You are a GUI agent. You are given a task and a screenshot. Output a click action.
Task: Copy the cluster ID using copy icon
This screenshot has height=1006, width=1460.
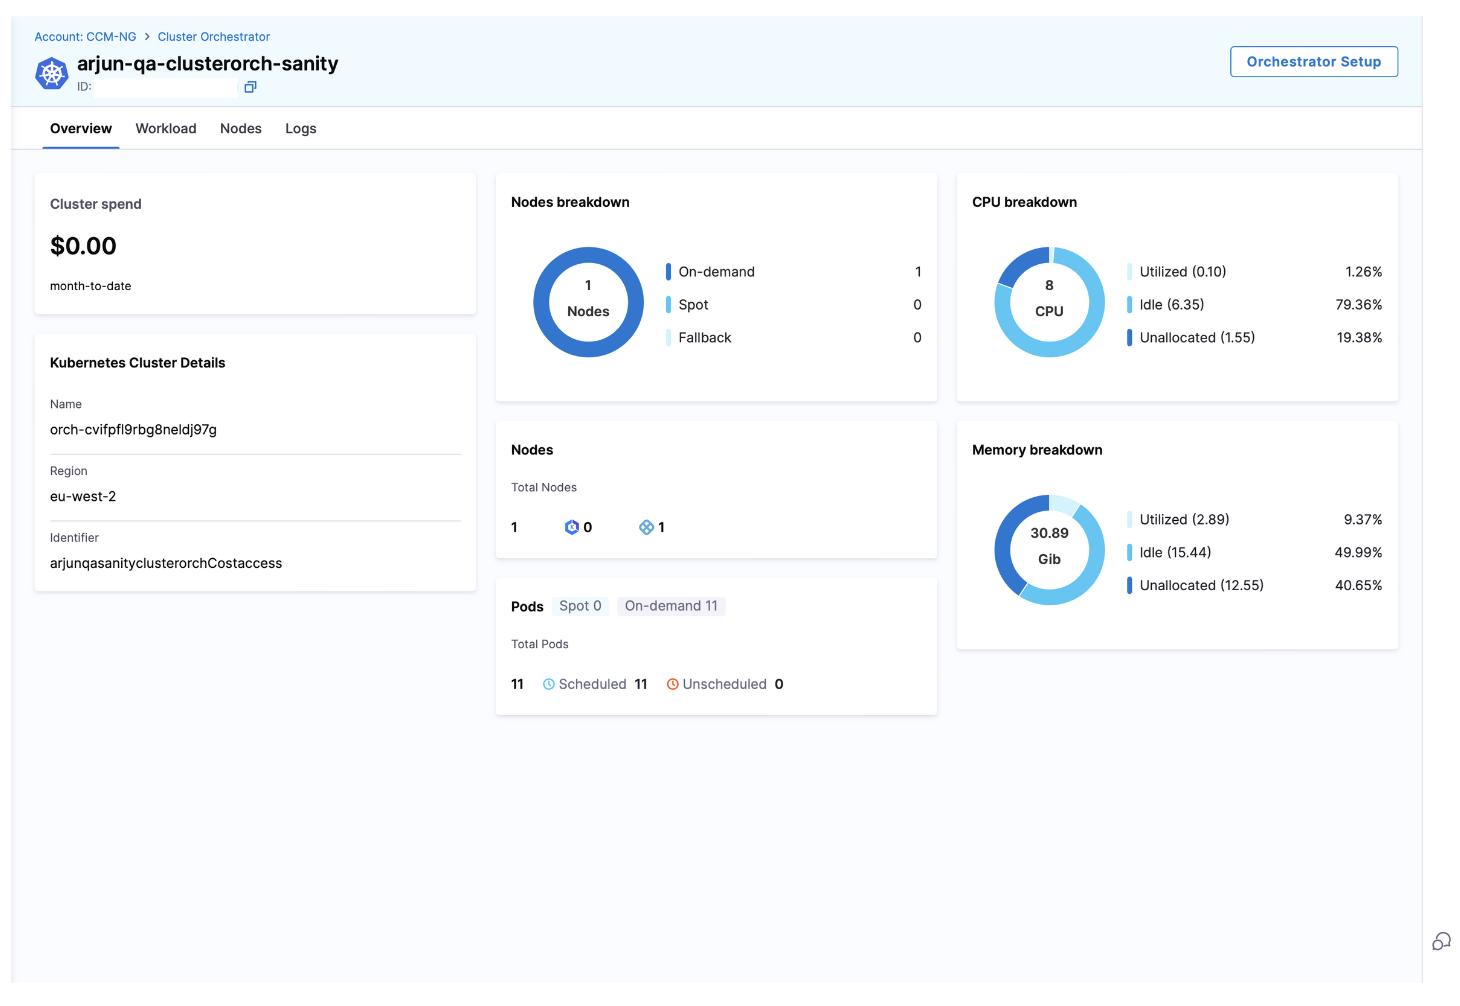coord(250,87)
